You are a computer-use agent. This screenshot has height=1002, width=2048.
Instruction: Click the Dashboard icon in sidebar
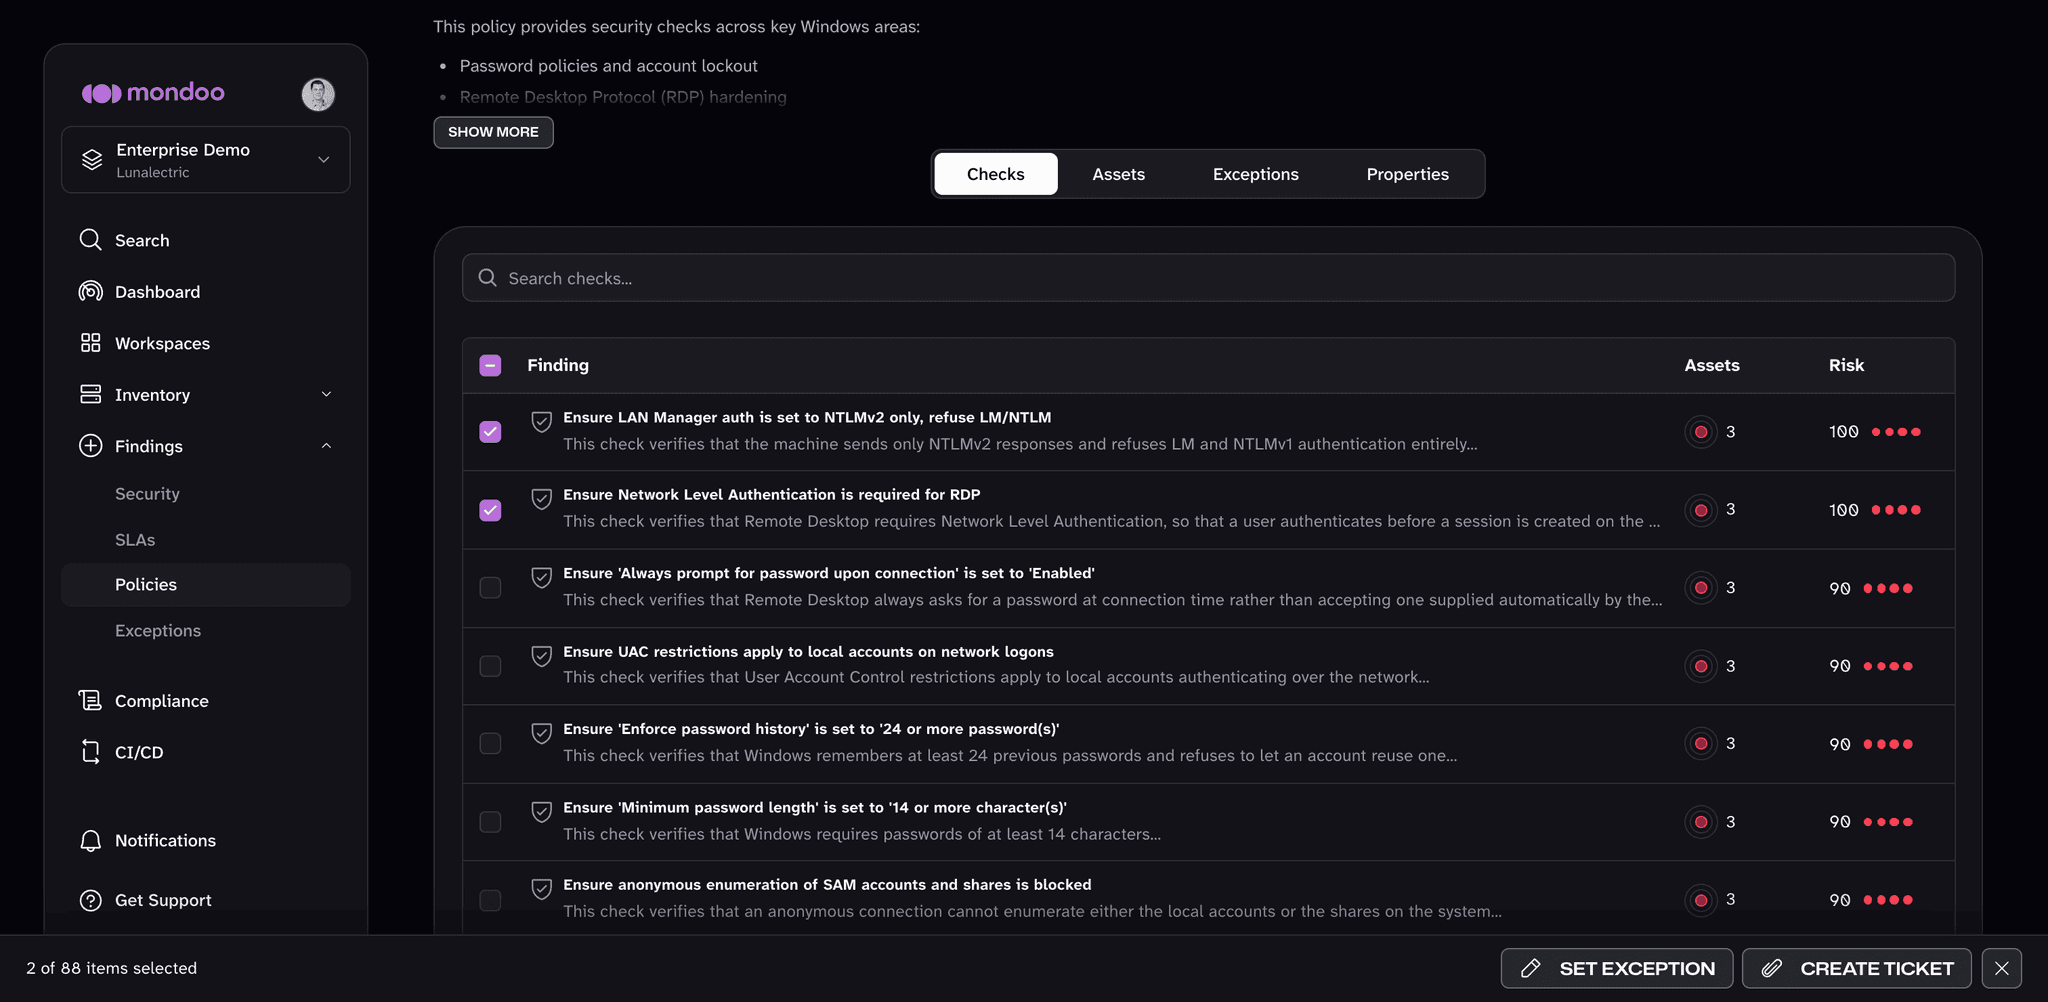(90, 291)
